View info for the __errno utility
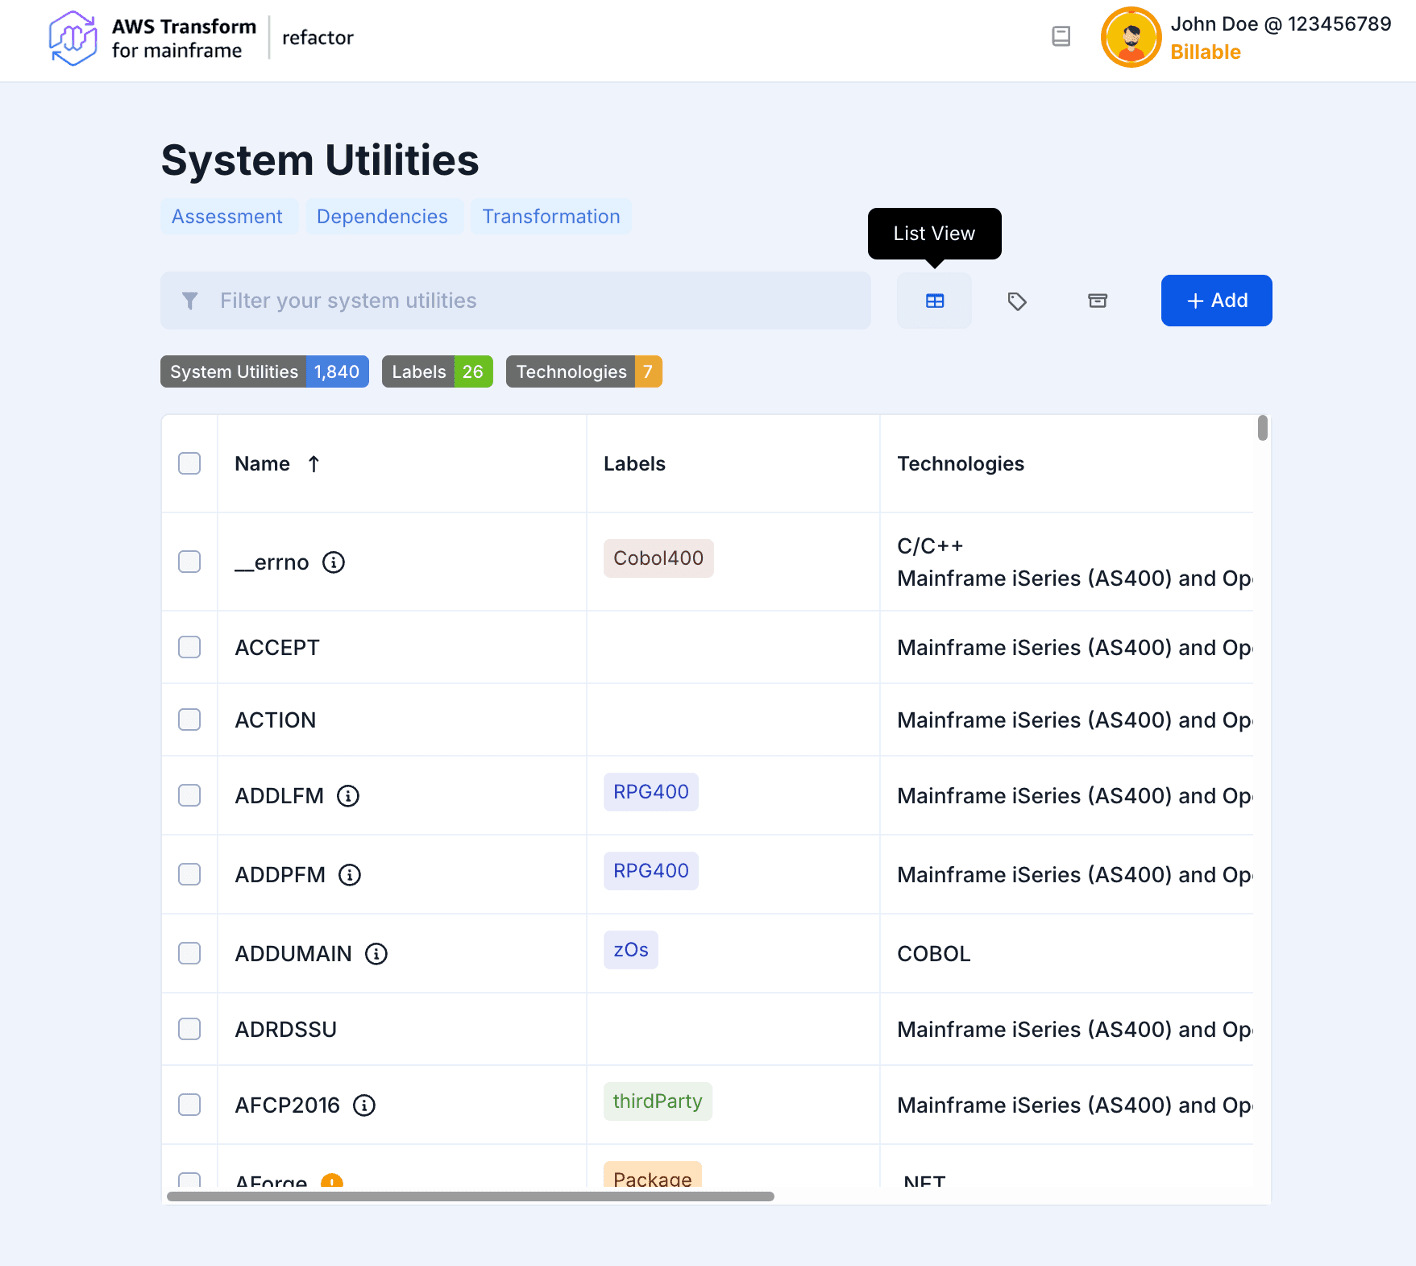Viewport: 1416px width, 1266px height. 333,562
